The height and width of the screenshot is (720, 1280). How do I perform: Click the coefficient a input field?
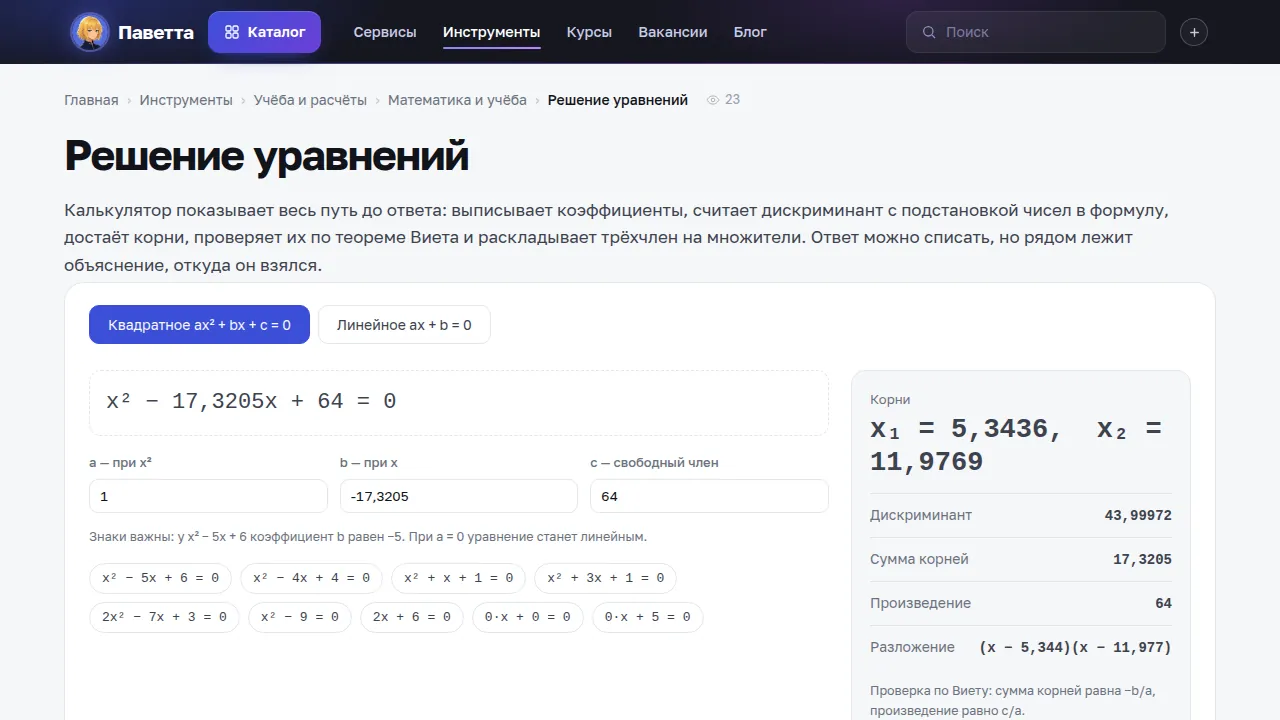coord(208,496)
